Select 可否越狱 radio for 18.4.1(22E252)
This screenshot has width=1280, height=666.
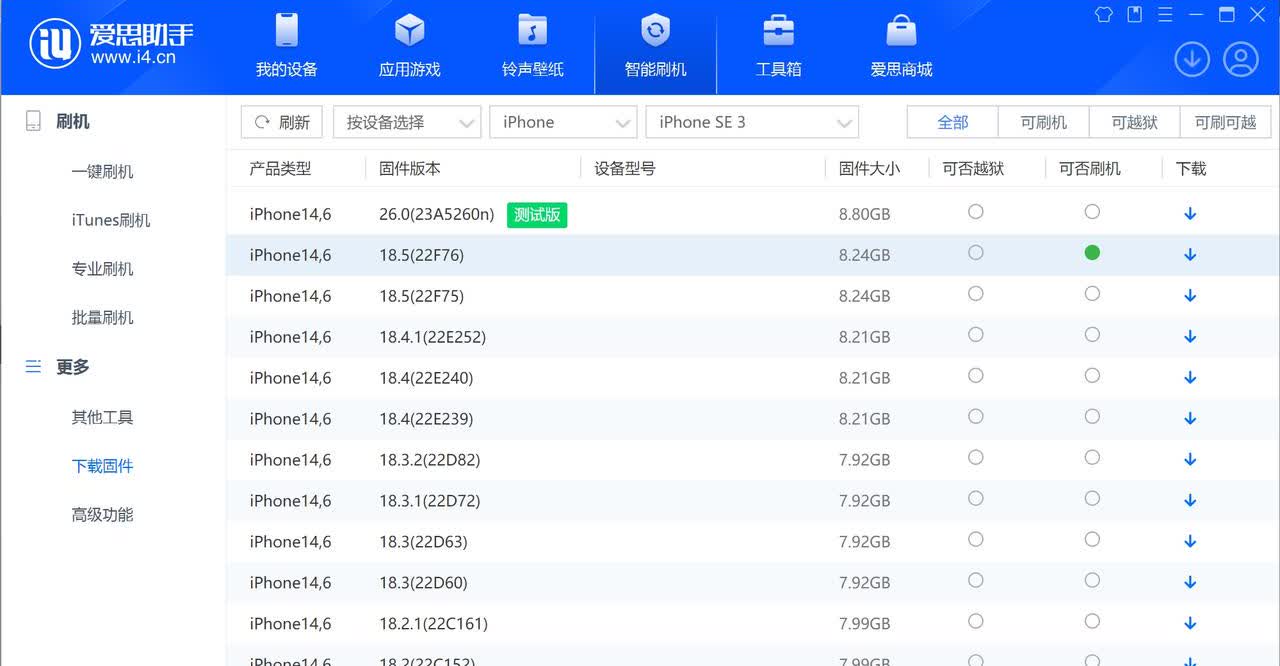[x=976, y=335]
